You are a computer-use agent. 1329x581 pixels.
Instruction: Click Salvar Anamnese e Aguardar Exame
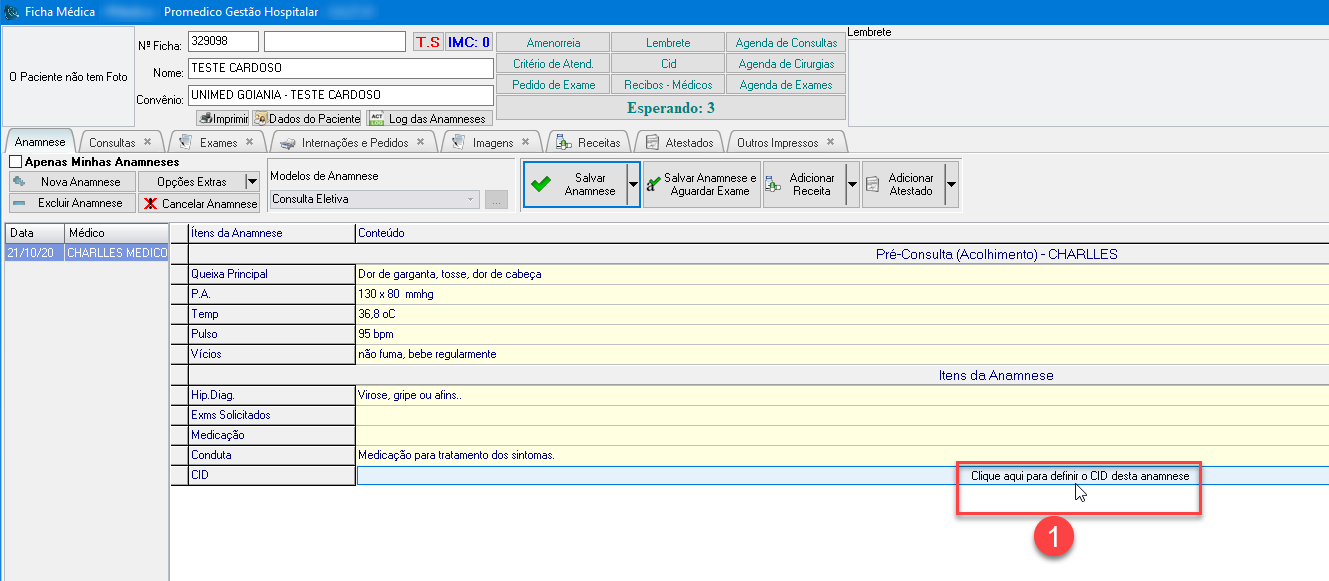click(x=702, y=185)
